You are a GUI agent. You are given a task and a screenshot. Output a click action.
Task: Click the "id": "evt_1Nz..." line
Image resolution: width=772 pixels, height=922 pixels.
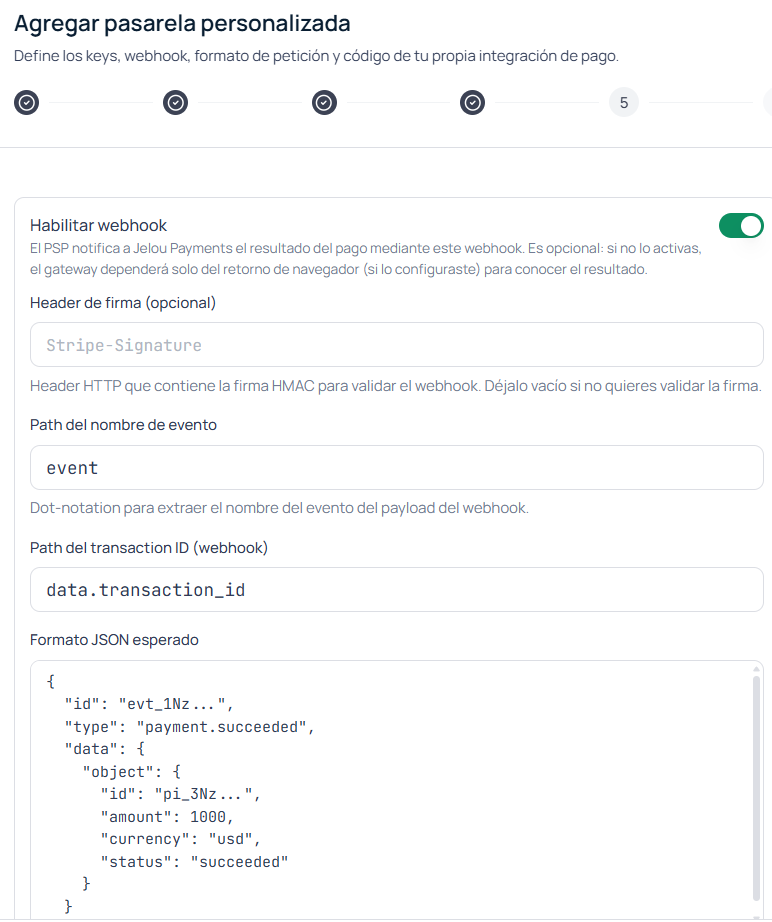pyautogui.click(x=149, y=704)
